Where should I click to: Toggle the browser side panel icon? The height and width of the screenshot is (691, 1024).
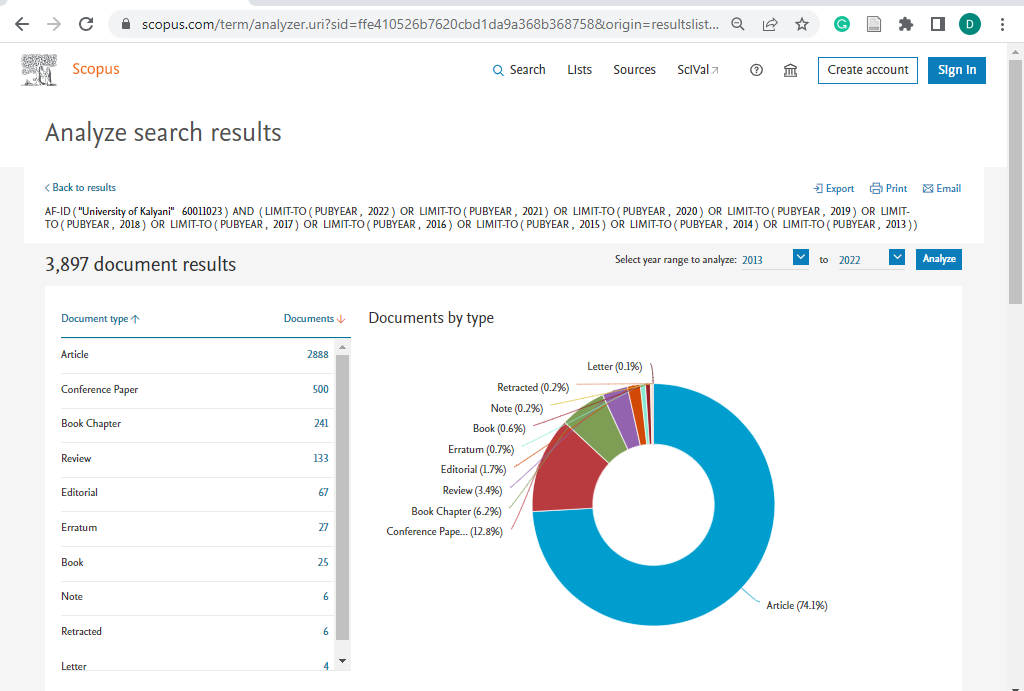938,25
